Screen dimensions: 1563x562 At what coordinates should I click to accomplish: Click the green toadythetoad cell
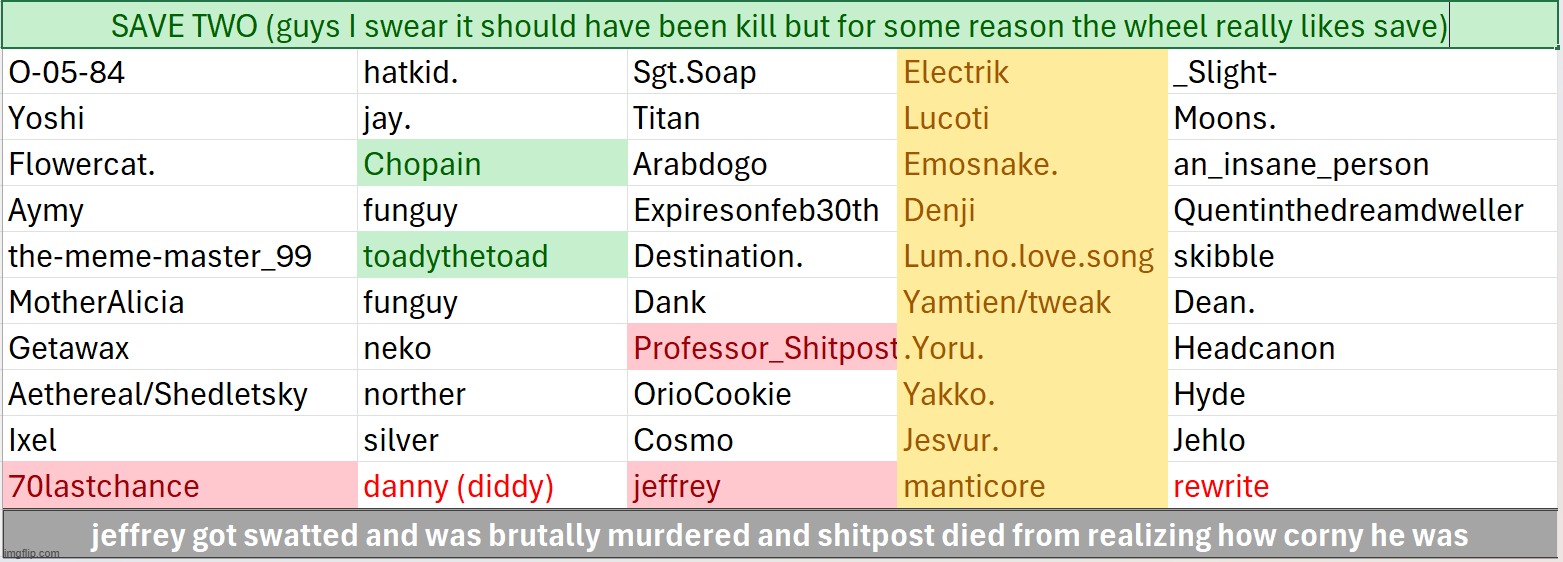click(492, 257)
